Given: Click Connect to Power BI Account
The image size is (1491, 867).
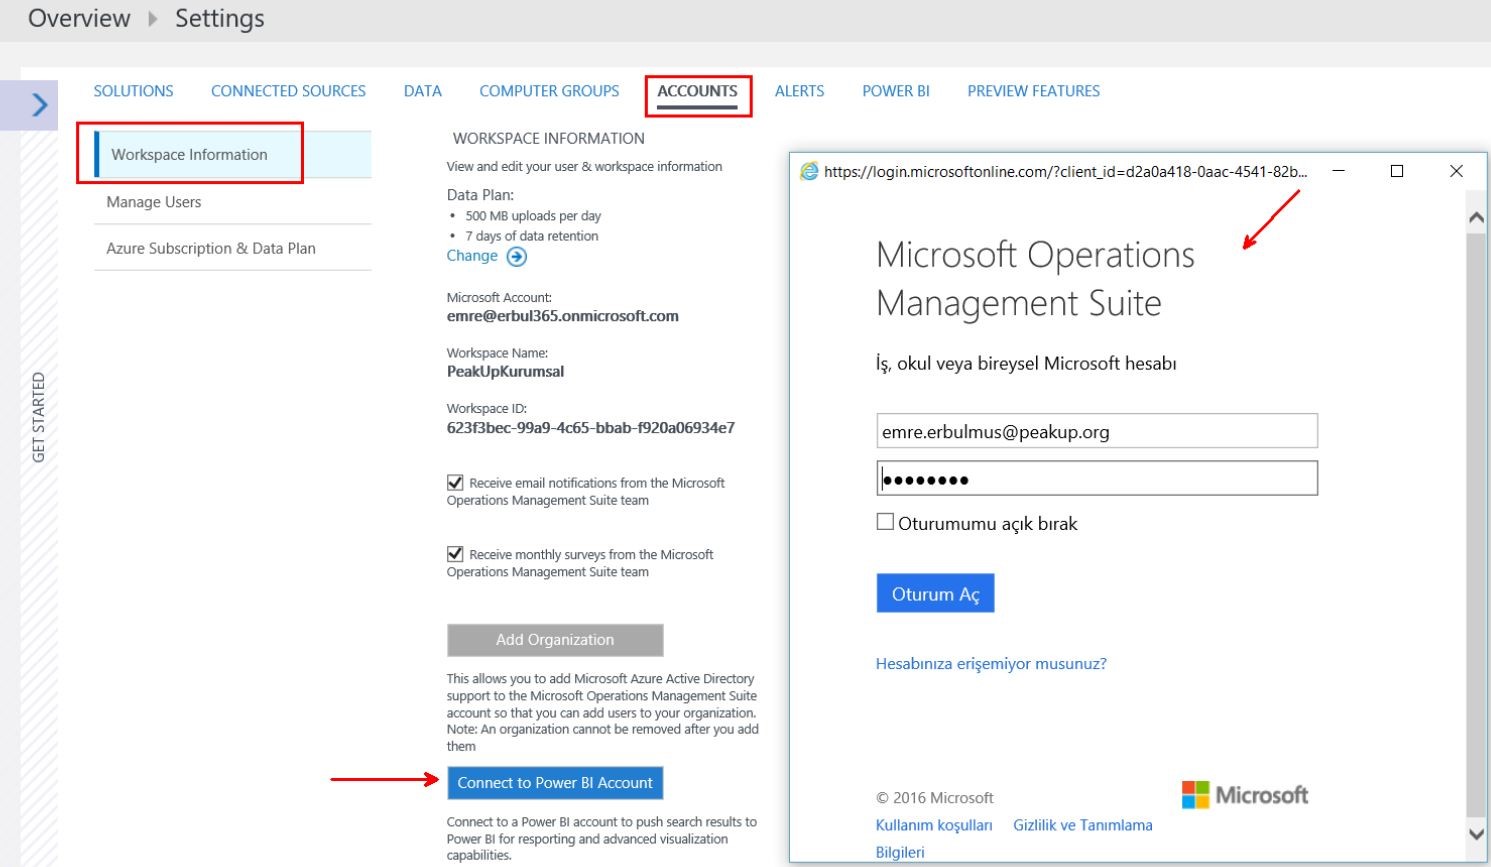Looking at the screenshot, I should coord(555,783).
